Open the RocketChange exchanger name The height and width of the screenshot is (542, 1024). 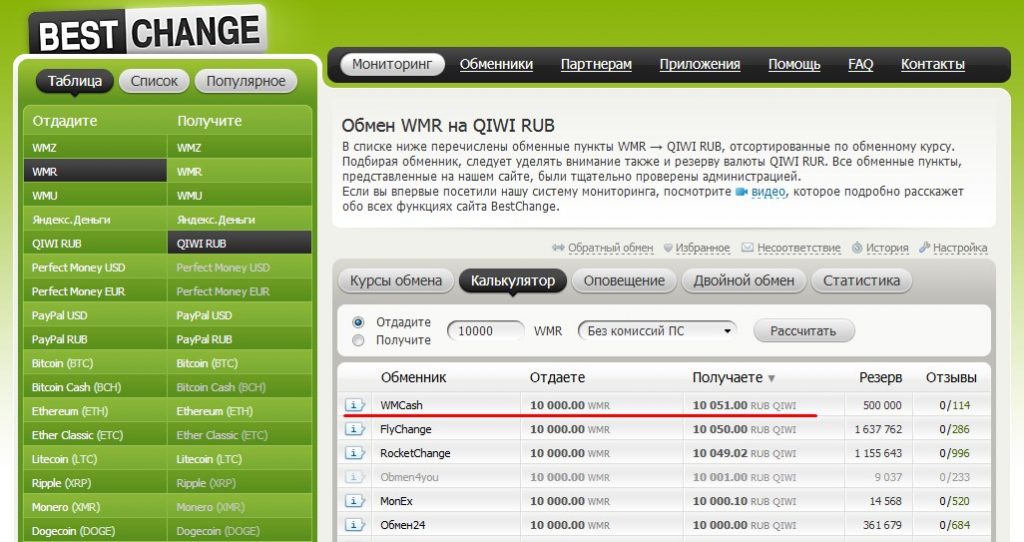tap(415, 453)
